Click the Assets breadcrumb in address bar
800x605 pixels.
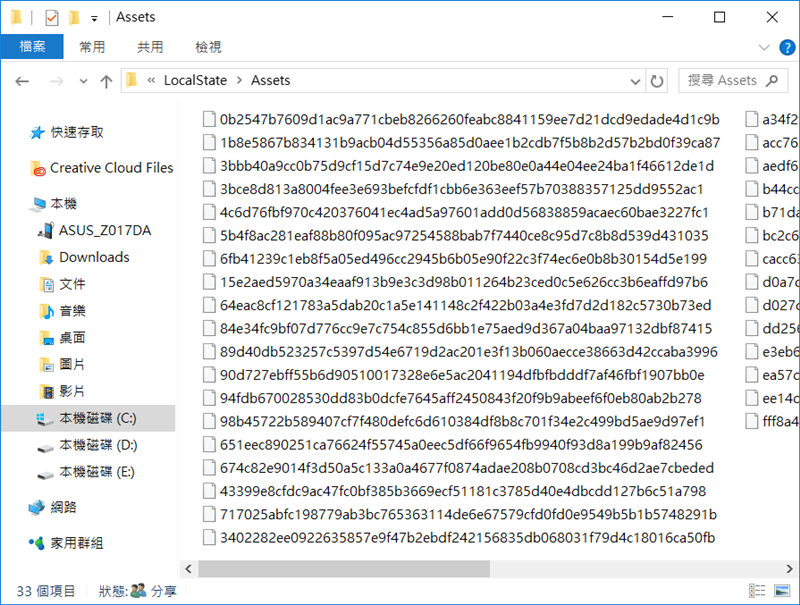[270, 81]
